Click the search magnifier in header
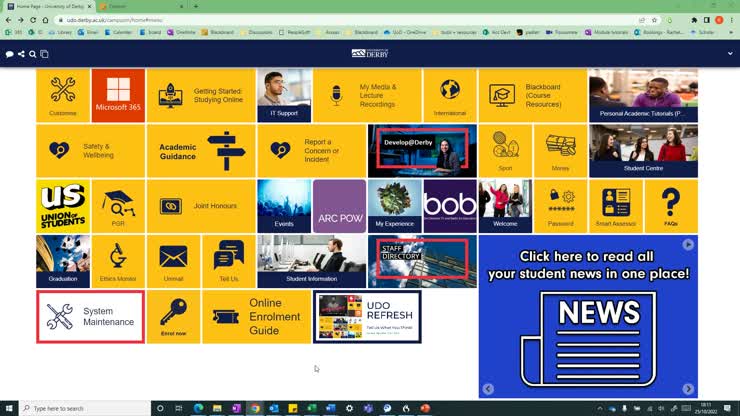Screen dimensions: 740x416 (32, 54)
